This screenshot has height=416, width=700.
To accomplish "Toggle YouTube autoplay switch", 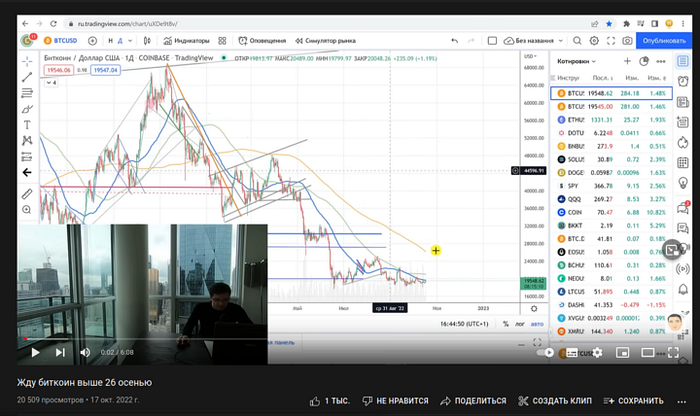I will 546,353.
